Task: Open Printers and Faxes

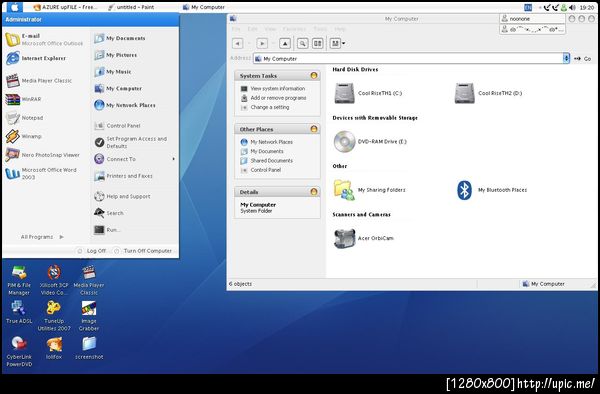Action: 123,176
